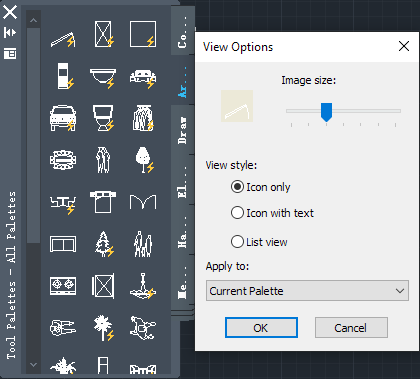Choose the evergreen tree block icon
The width and height of the screenshot is (420, 379).
104,244
